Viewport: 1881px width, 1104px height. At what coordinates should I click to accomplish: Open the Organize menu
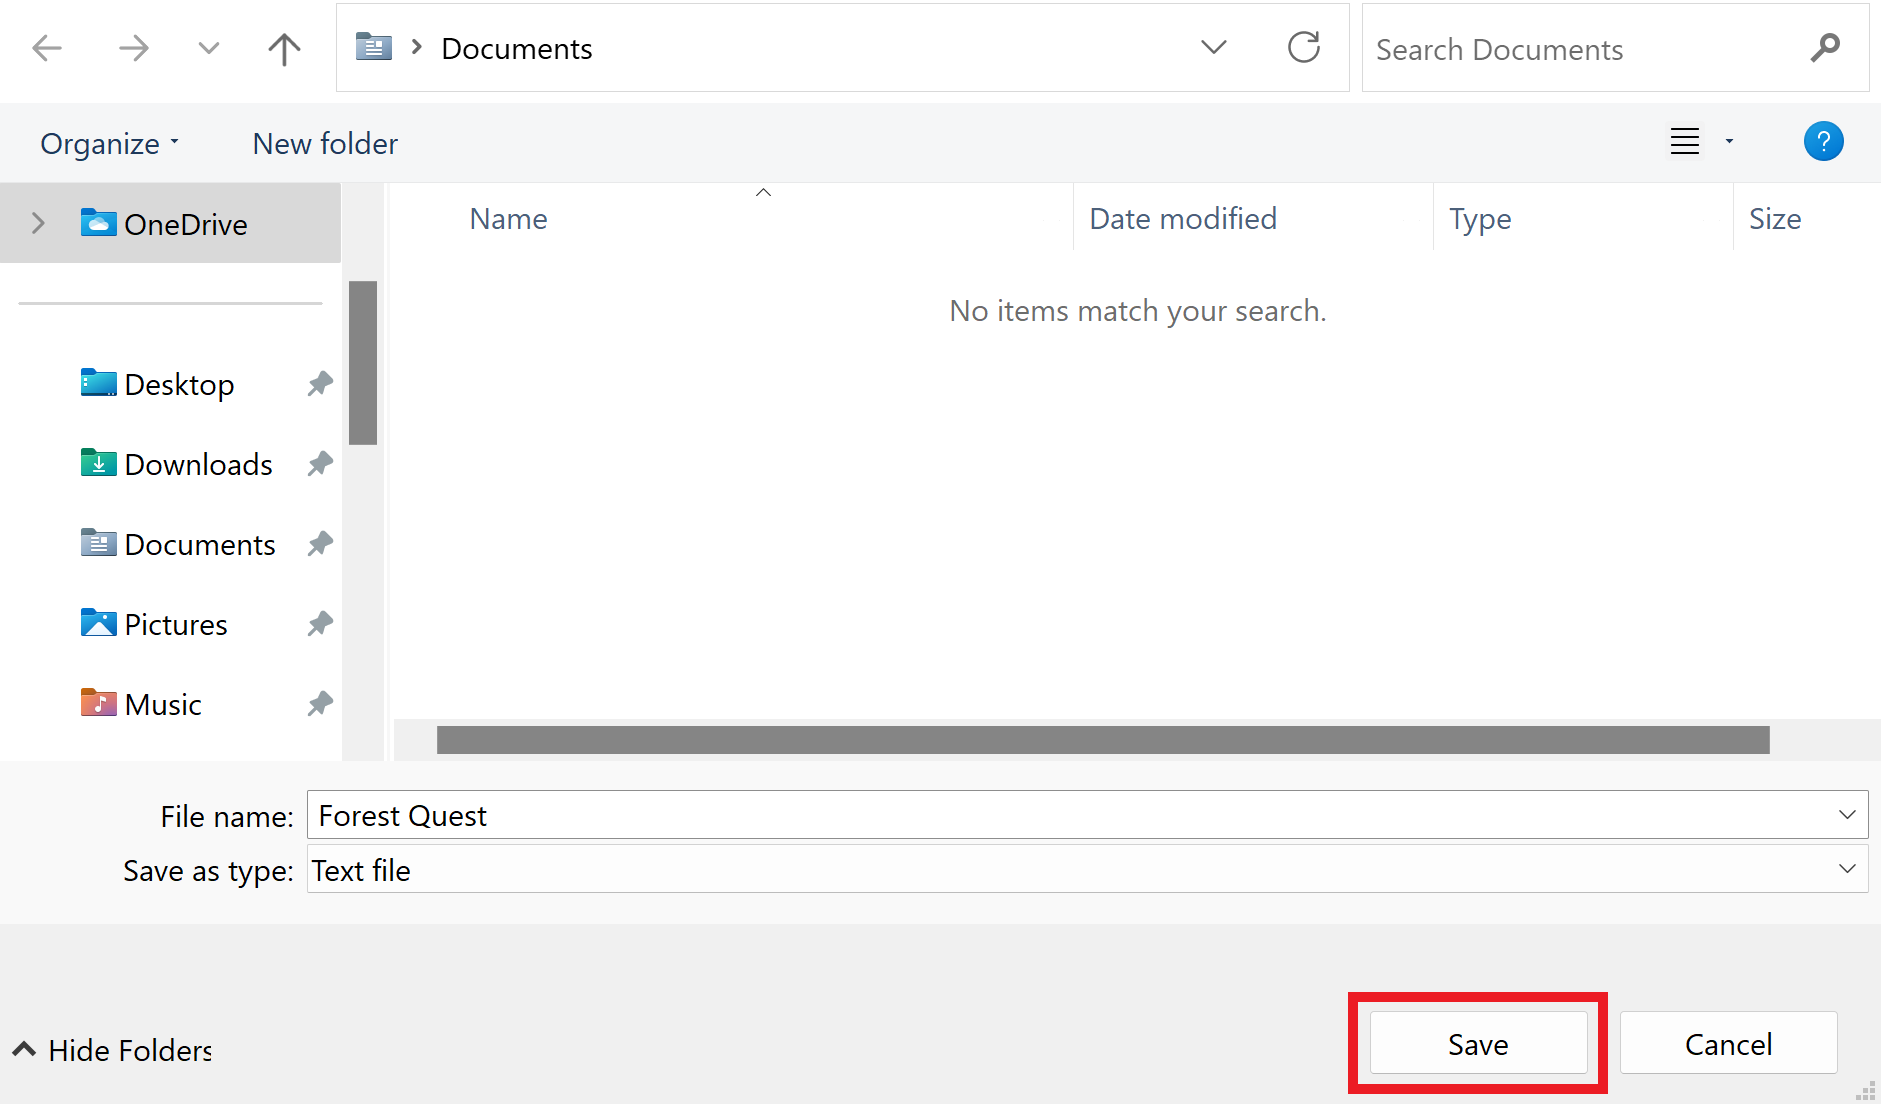pos(108,143)
